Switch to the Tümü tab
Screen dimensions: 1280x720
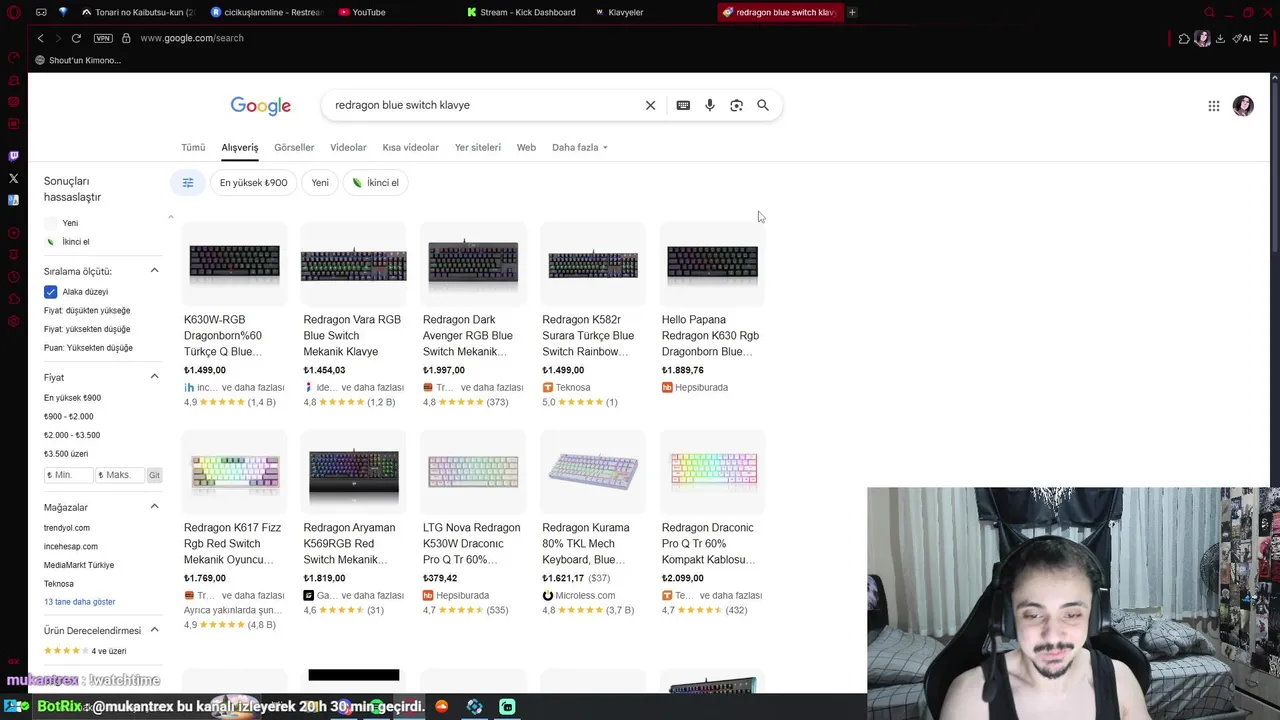click(193, 147)
